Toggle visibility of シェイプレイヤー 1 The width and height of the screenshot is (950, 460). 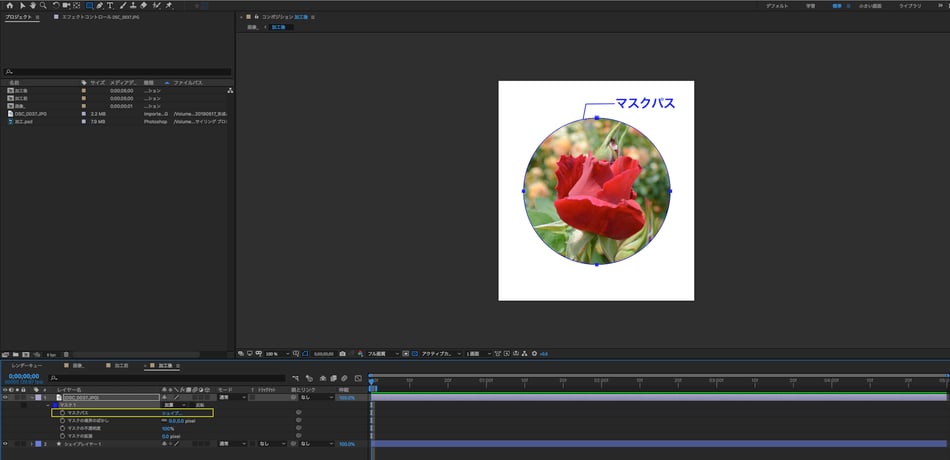point(5,443)
